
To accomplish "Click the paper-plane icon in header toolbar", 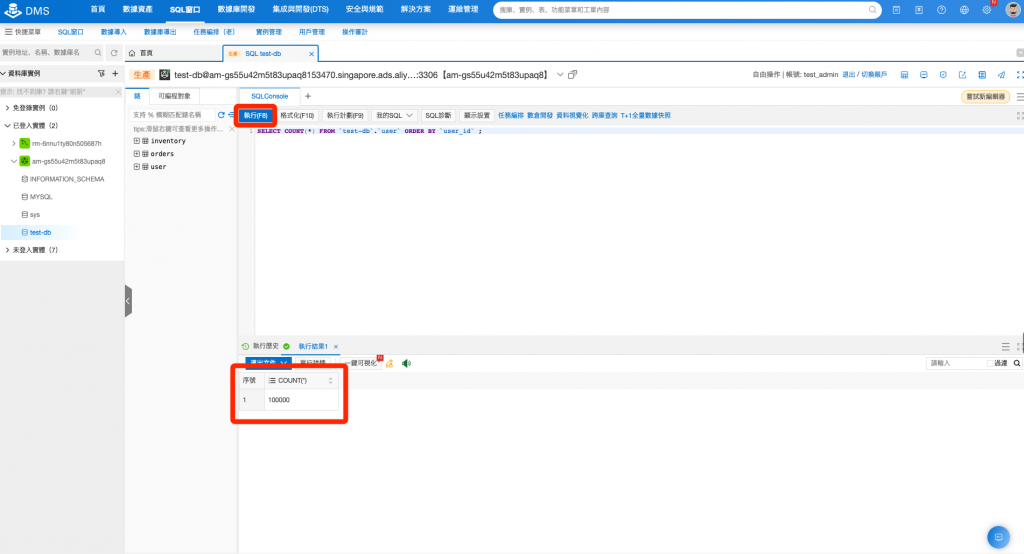I will [x=1001, y=74].
